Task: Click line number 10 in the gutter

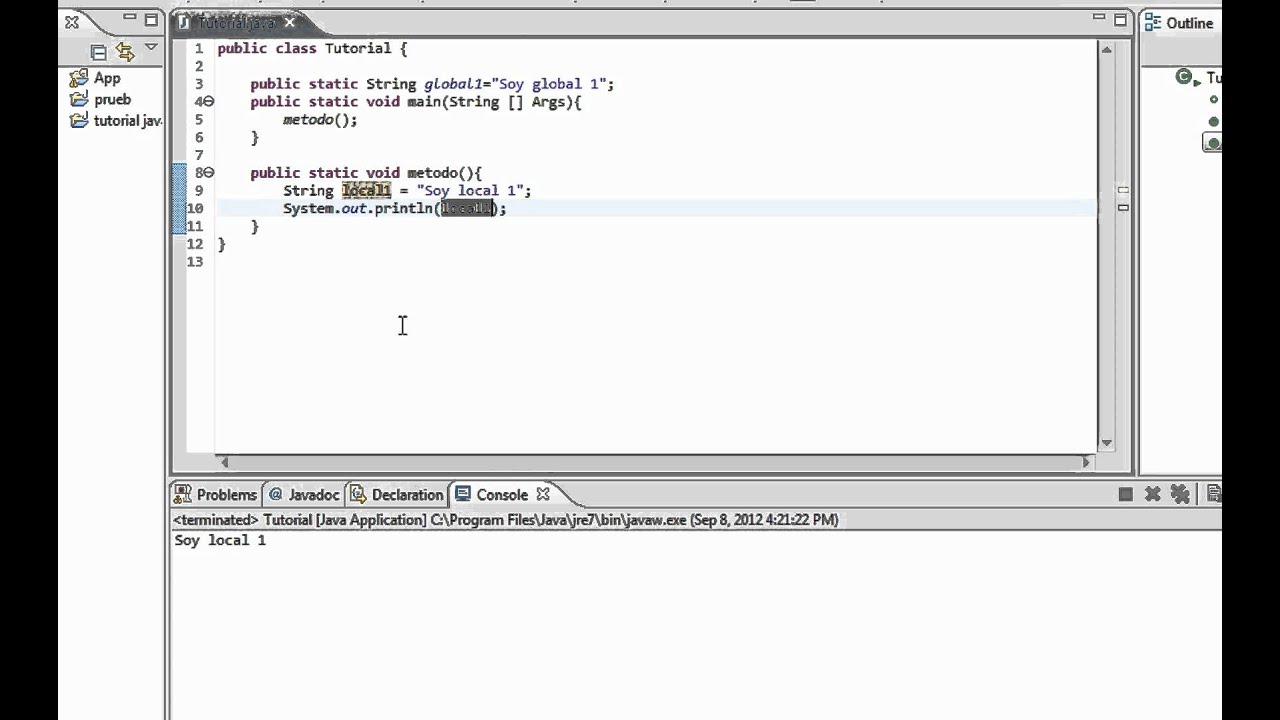Action: [x=195, y=208]
